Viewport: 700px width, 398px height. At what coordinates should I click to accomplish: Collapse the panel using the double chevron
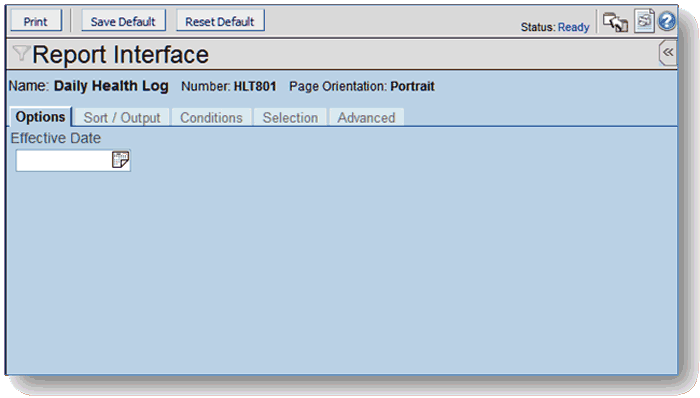[x=668, y=53]
